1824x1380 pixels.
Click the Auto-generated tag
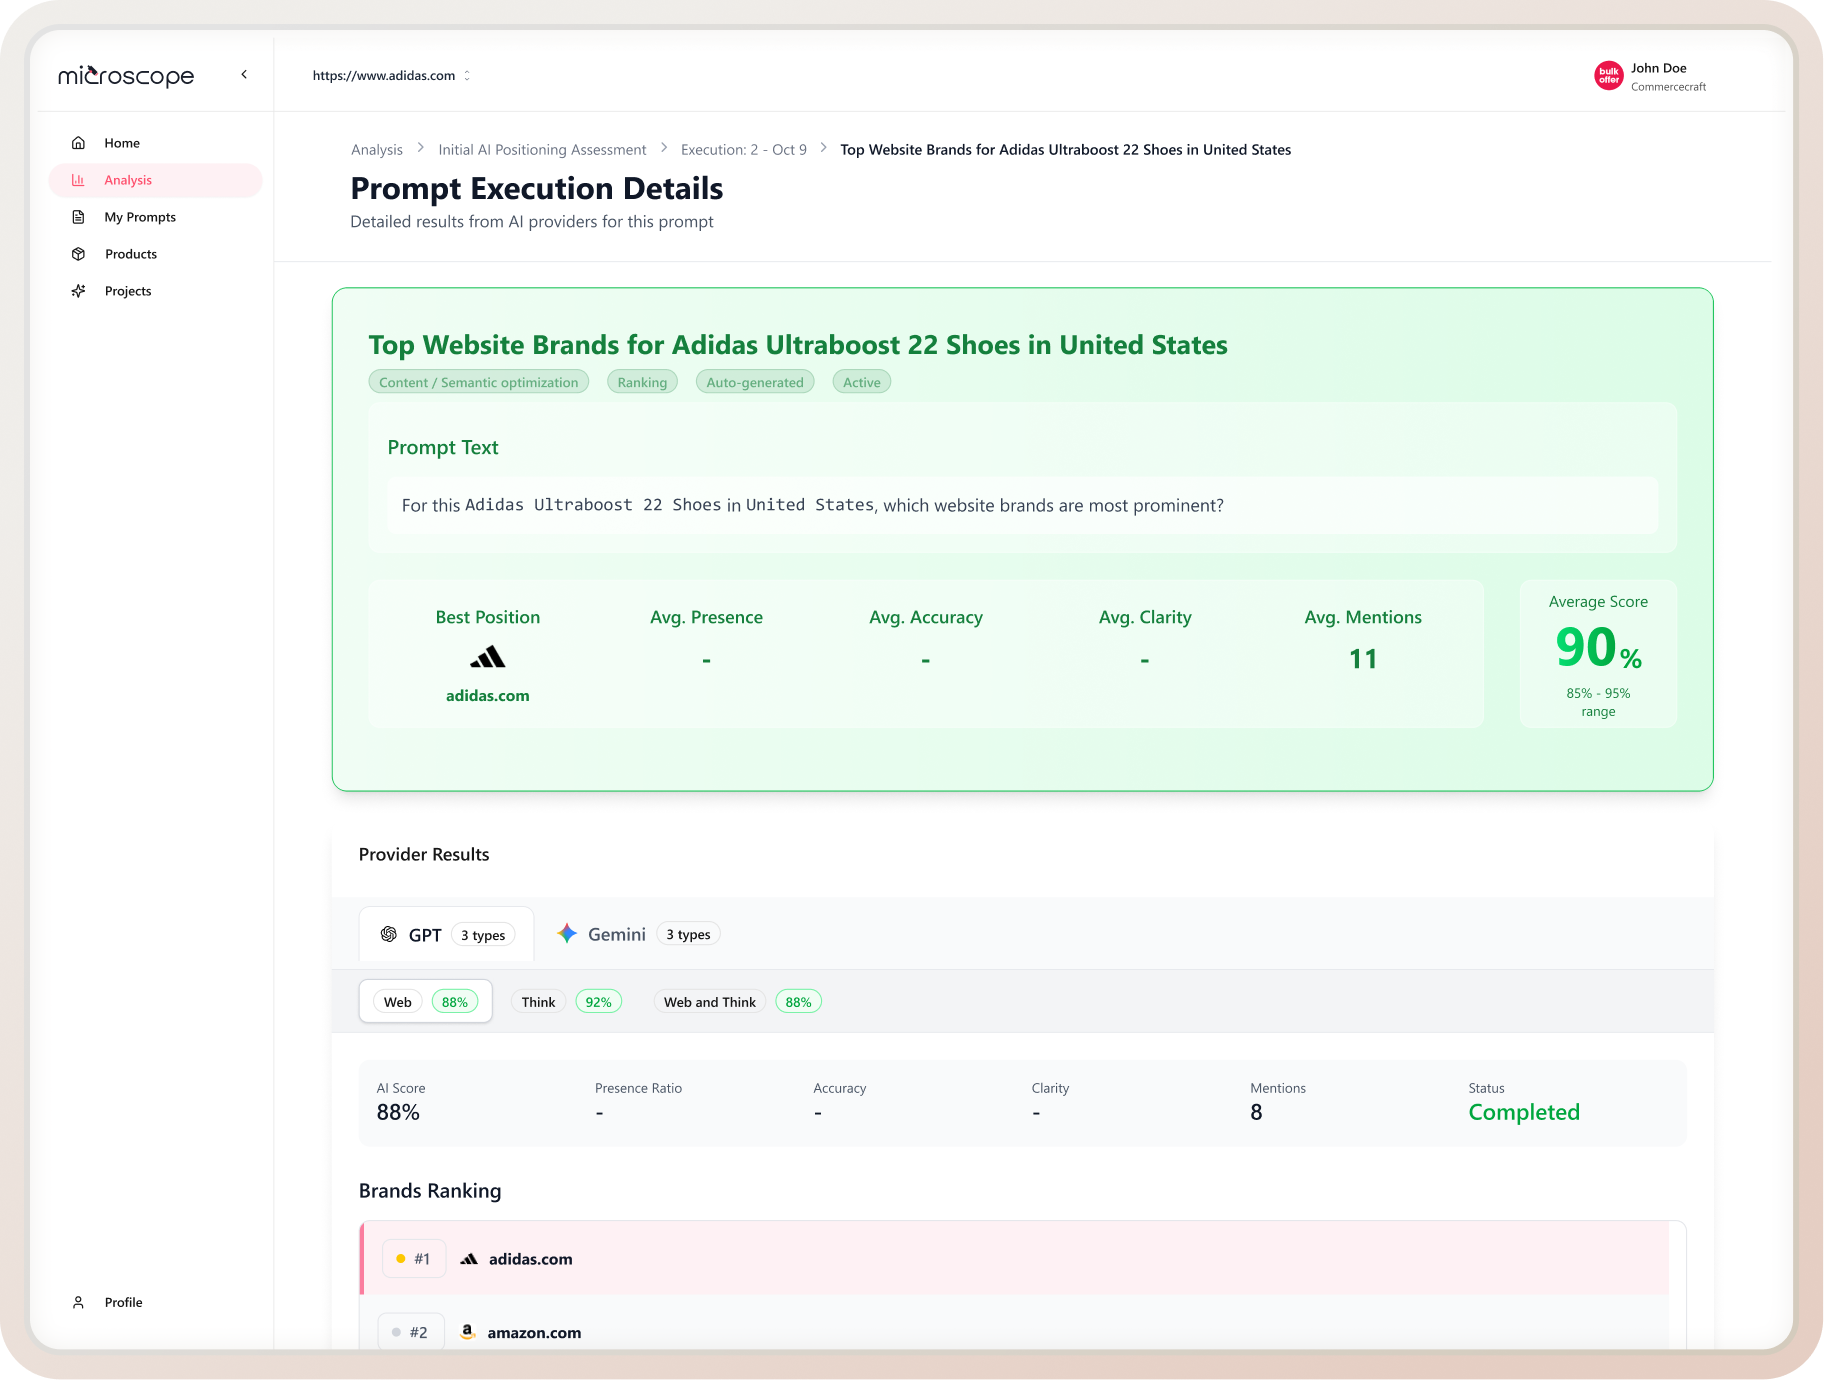pos(755,382)
